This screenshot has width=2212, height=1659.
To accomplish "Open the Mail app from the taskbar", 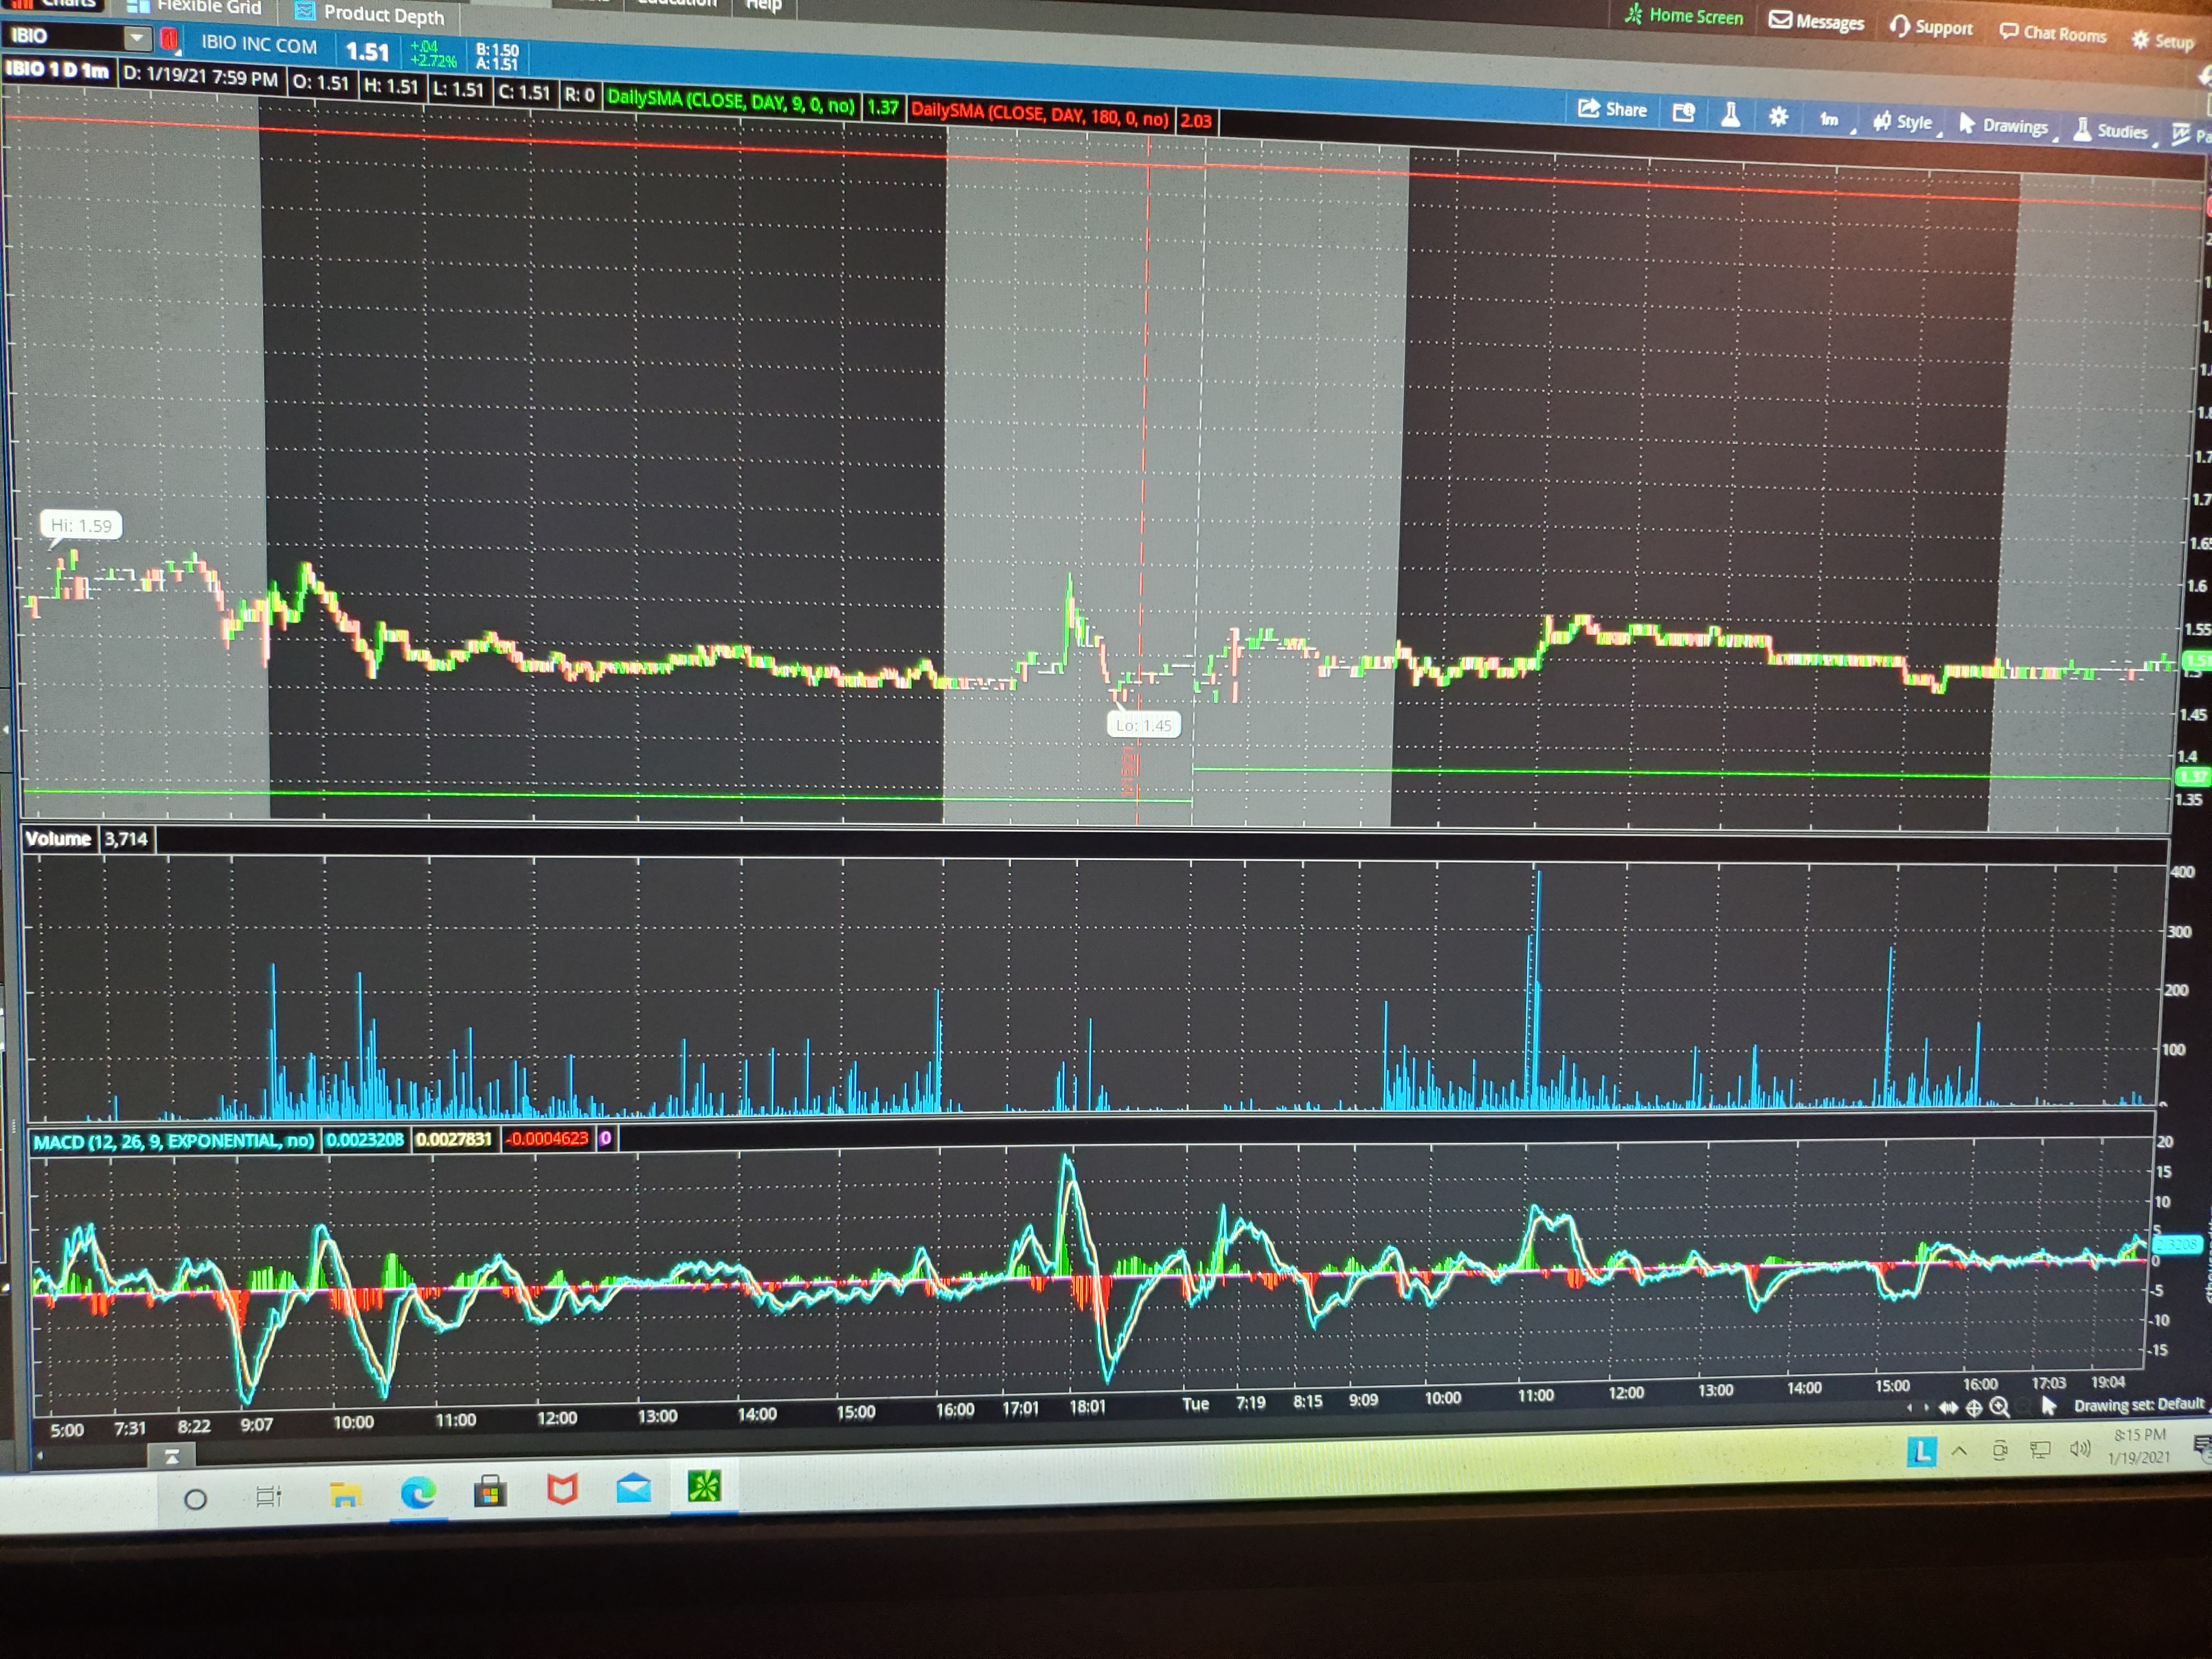I will pyautogui.click(x=634, y=1488).
